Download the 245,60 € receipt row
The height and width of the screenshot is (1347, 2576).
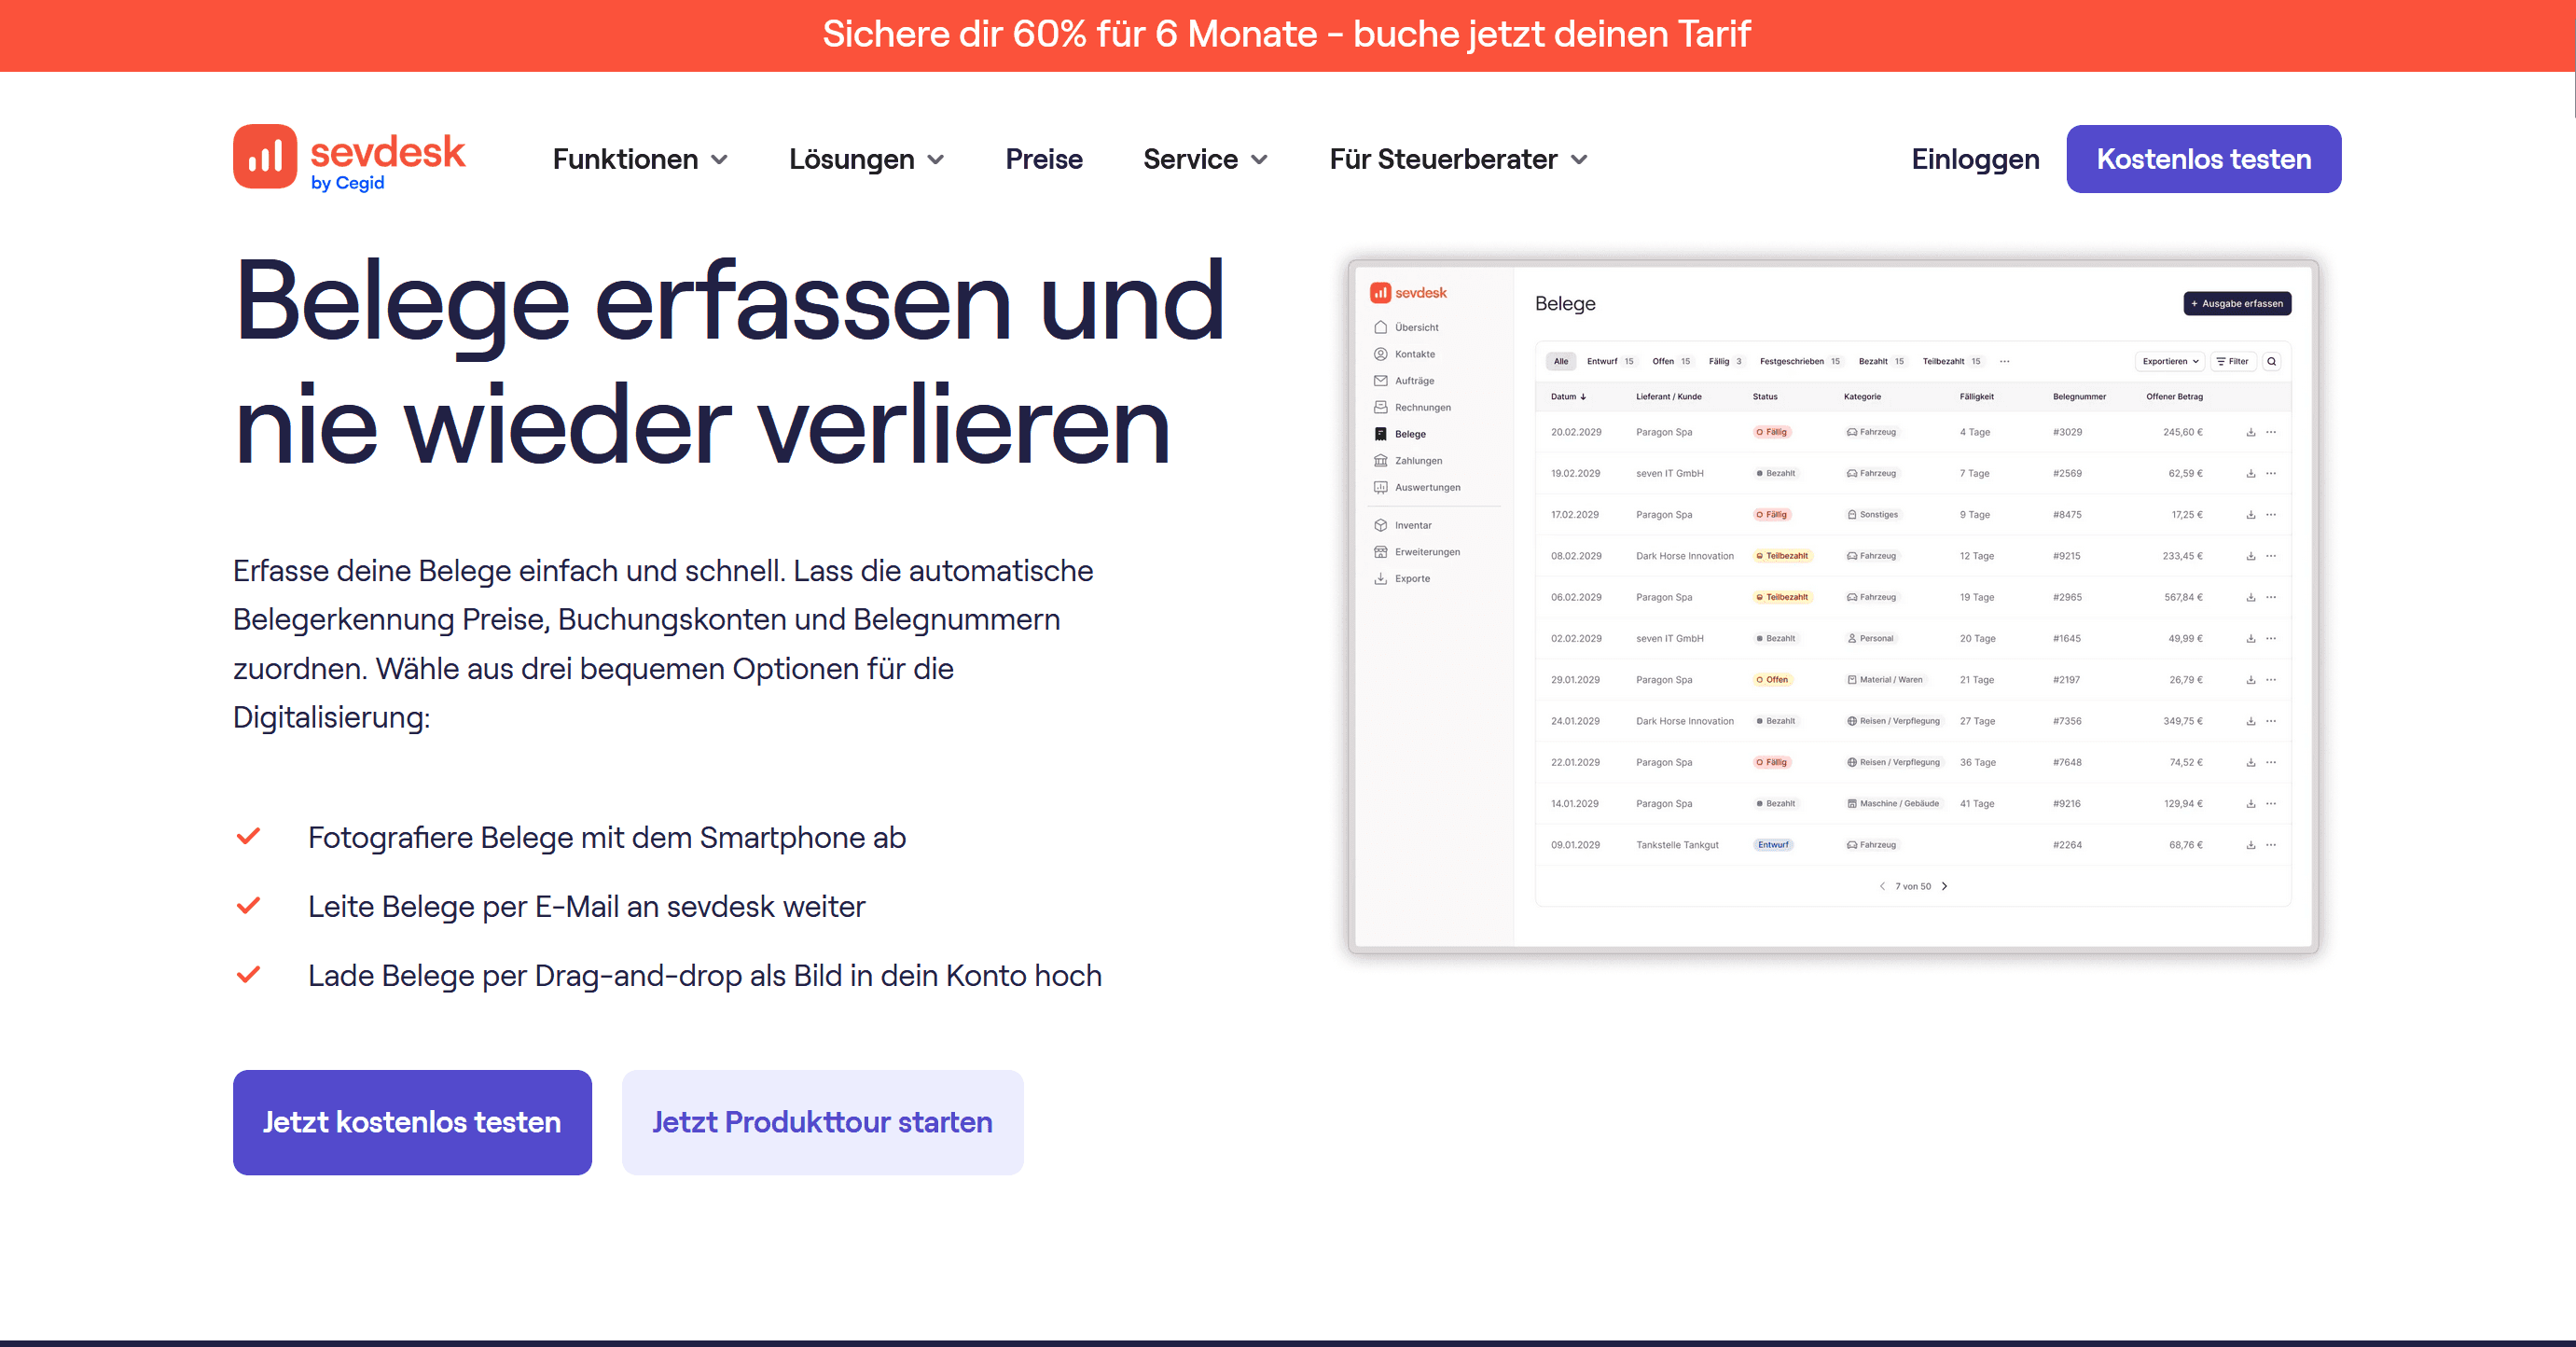click(x=2250, y=432)
